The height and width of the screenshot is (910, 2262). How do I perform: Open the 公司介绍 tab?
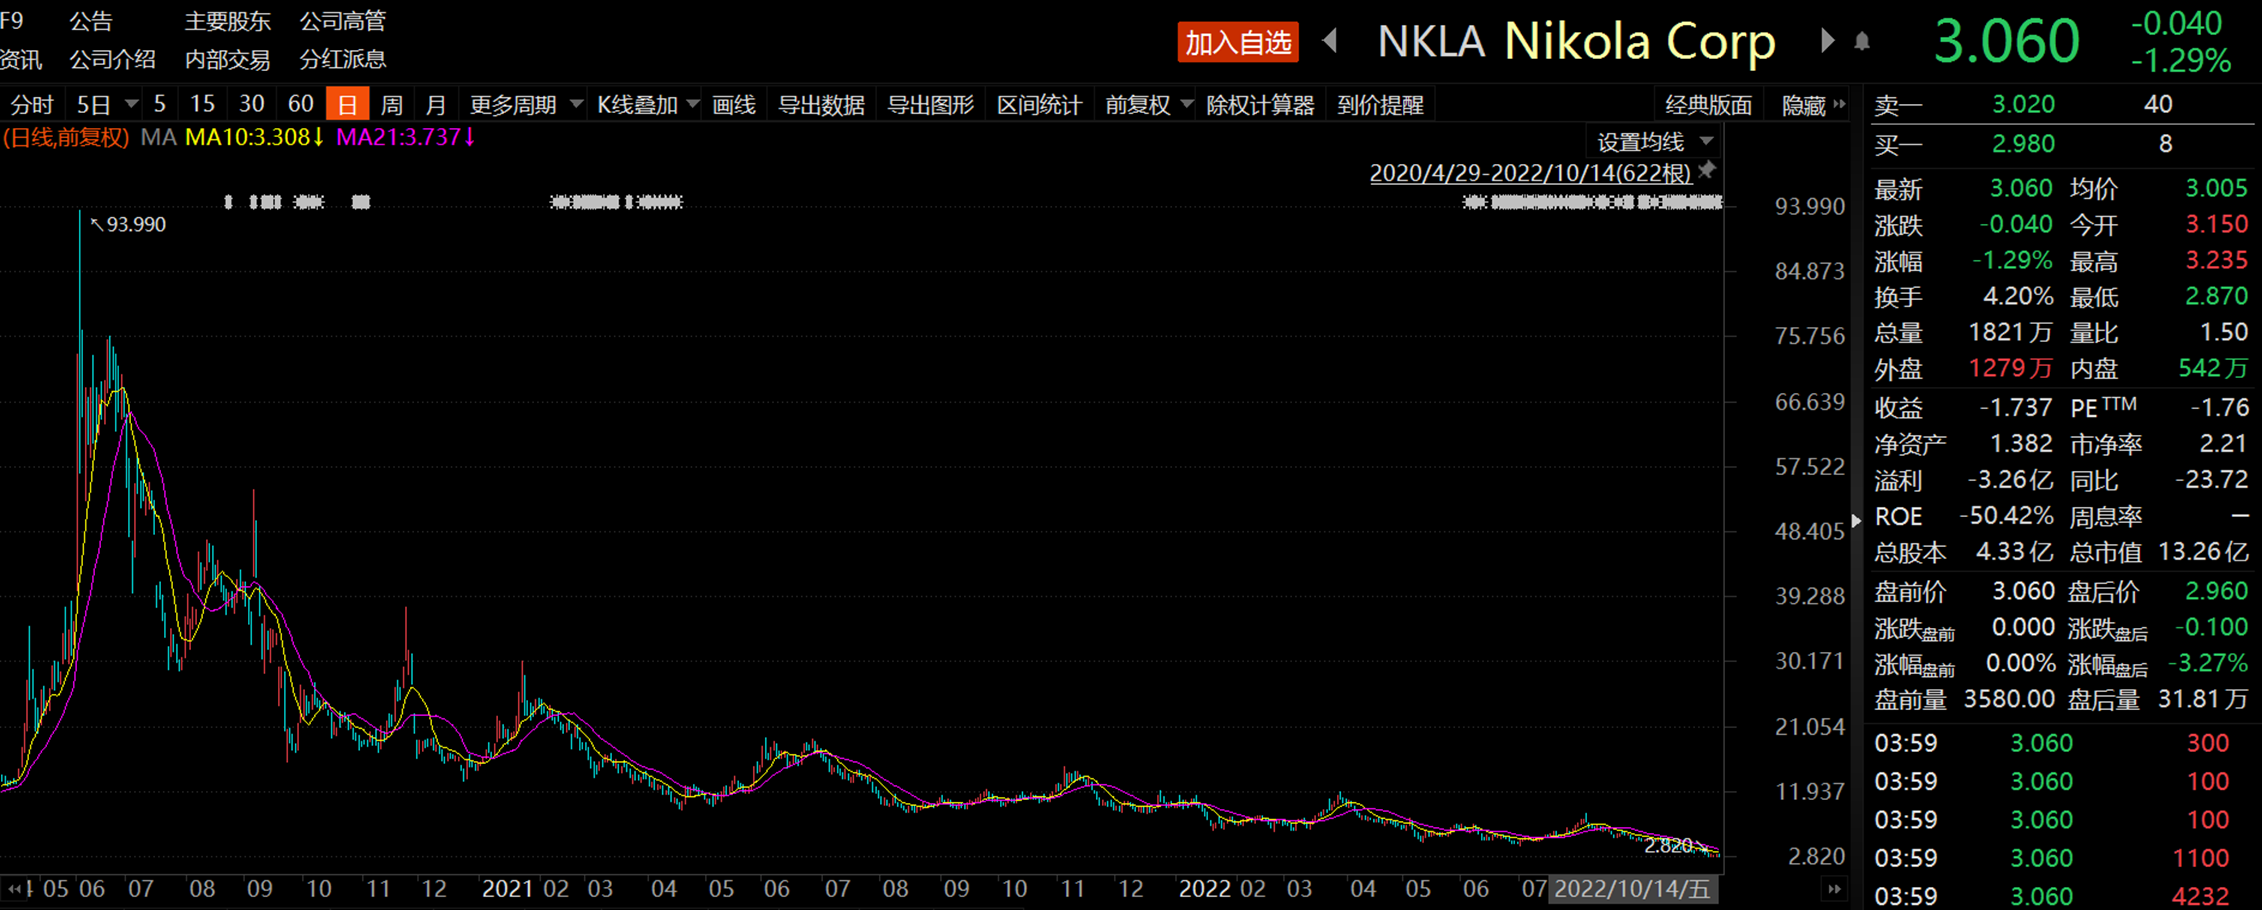point(113,60)
